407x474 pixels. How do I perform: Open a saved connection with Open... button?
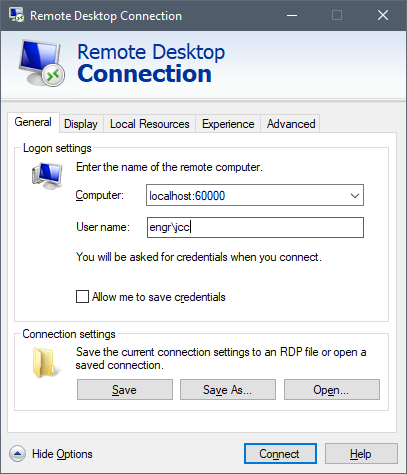[332, 389]
